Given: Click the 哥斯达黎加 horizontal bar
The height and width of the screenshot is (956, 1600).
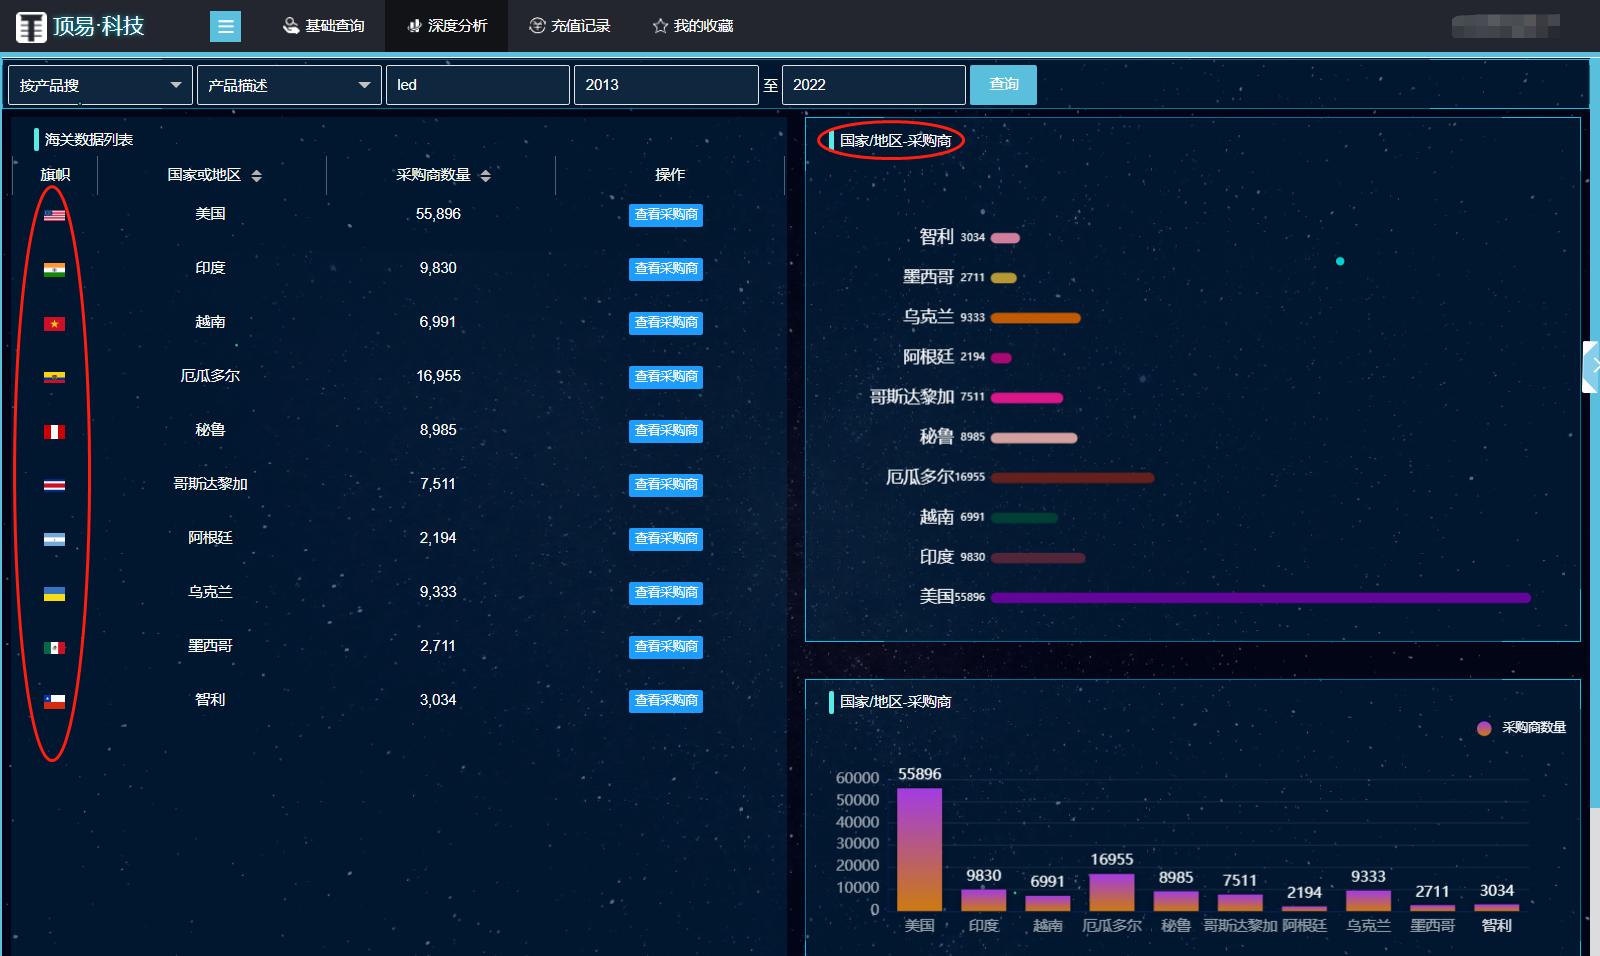Looking at the screenshot, I should (1026, 398).
